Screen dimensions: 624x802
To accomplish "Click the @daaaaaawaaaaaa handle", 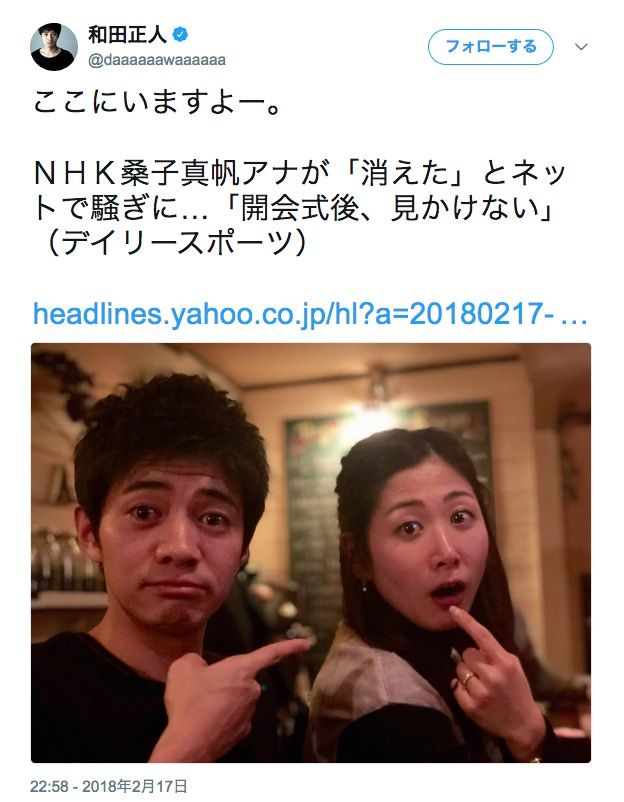I will click(x=157, y=60).
